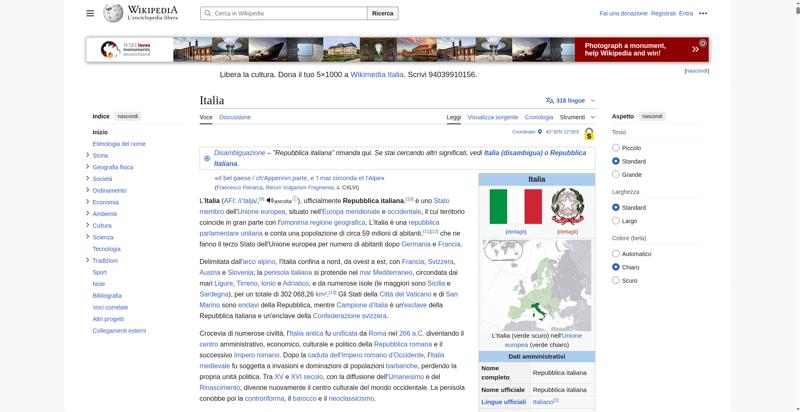Viewport: 800px width, 412px height.
Task: Expand the Società section
Action: [88, 178]
